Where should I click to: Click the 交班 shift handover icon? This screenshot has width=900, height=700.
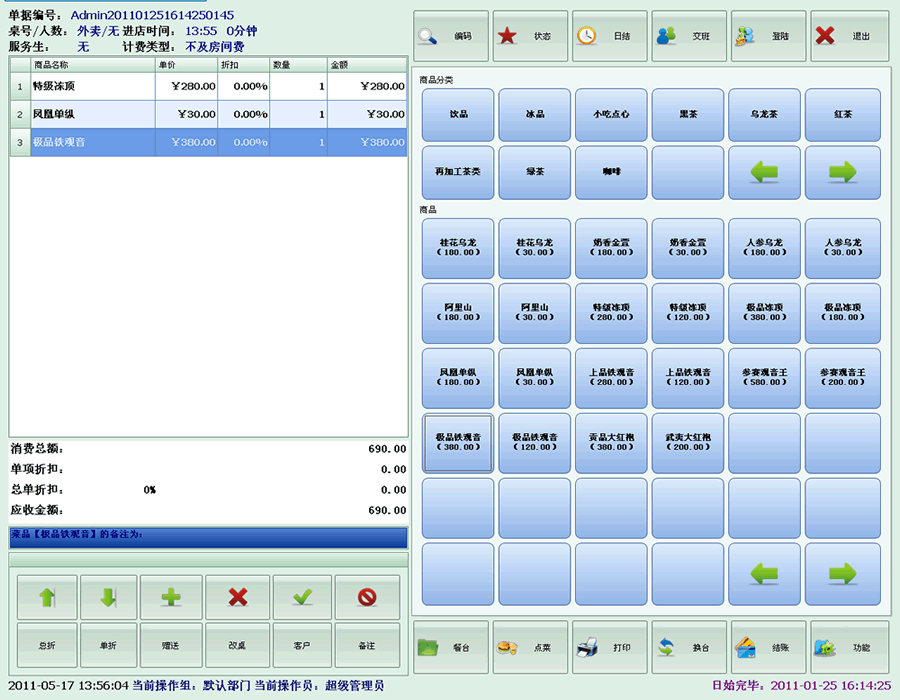(x=689, y=36)
